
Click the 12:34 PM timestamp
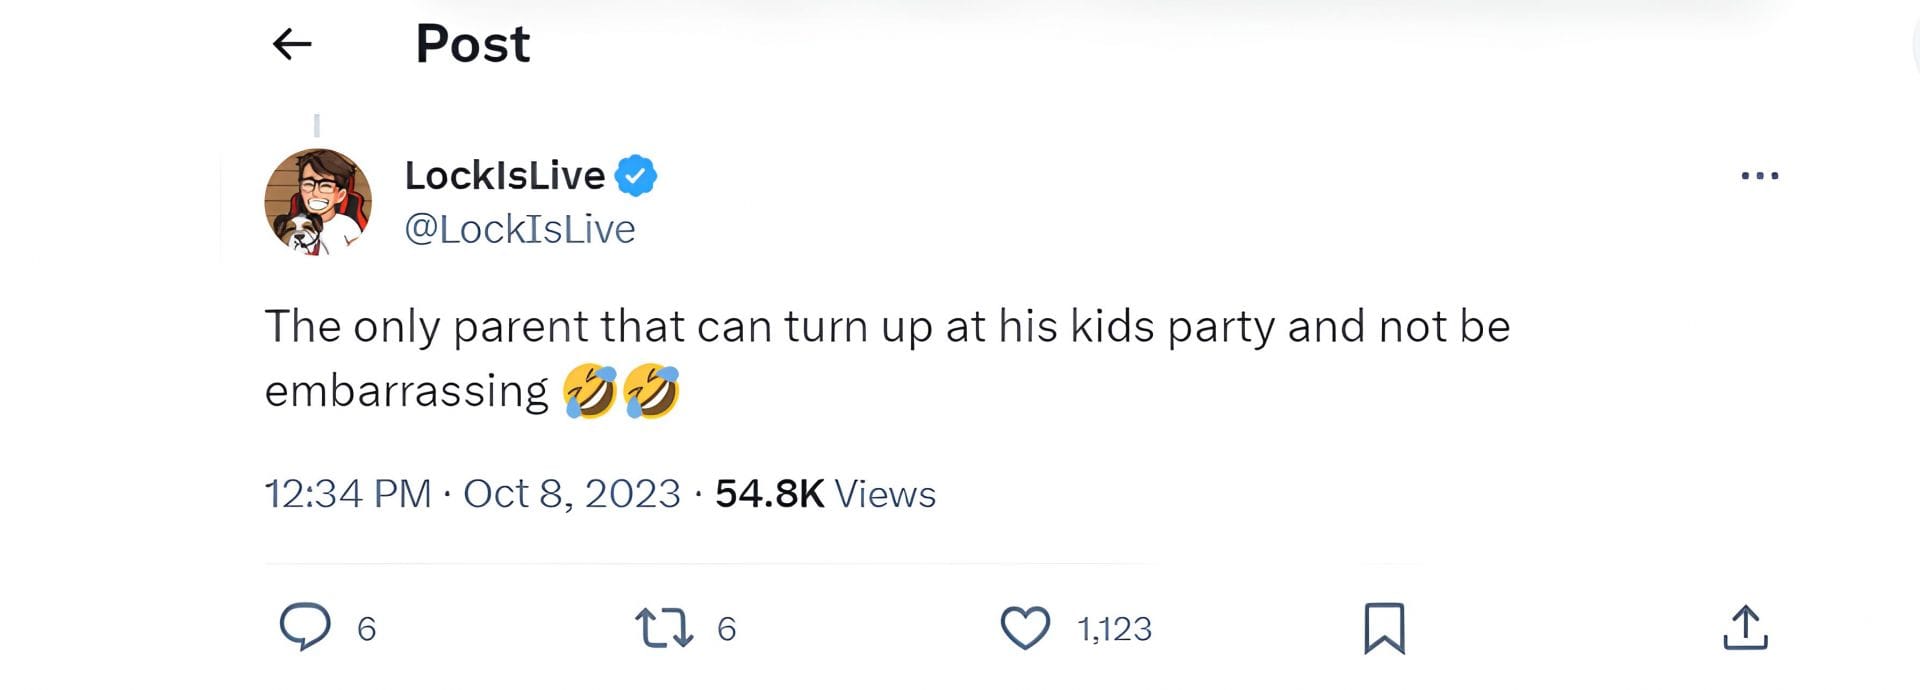(347, 494)
